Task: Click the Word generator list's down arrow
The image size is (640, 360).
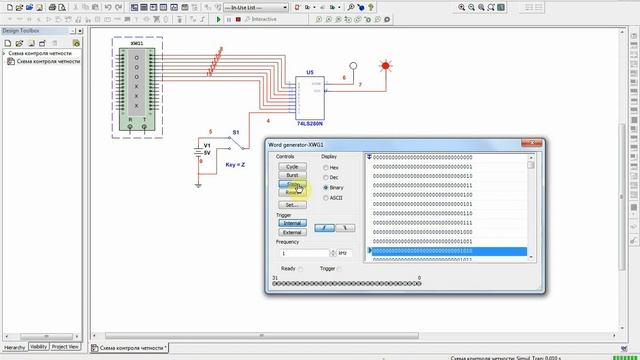Action: pos(531,257)
